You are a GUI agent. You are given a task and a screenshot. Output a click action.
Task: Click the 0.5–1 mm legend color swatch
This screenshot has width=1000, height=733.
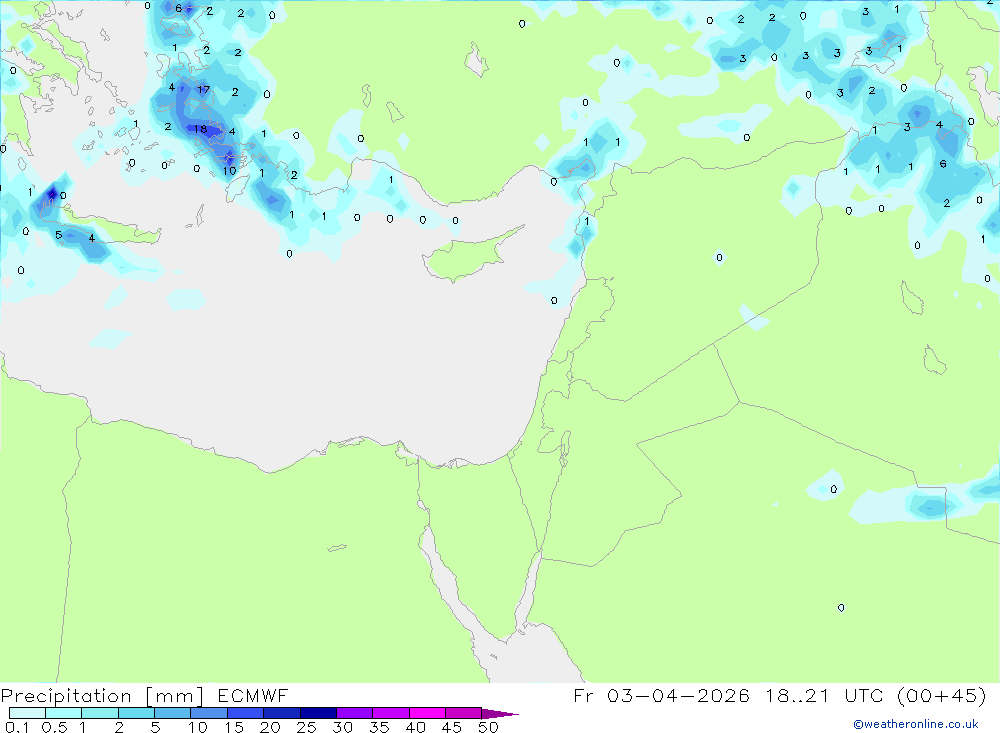pos(63,713)
